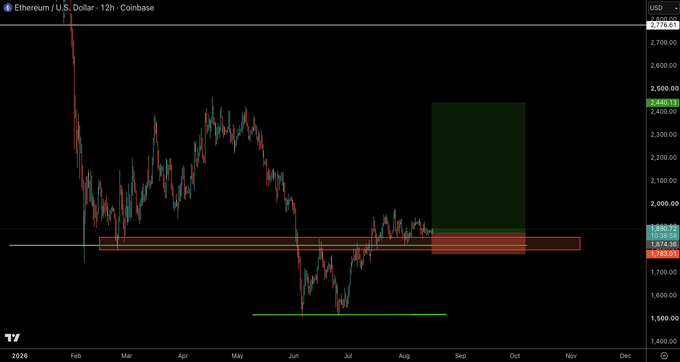Click the Mar label on time axis

tap(126, 355)
